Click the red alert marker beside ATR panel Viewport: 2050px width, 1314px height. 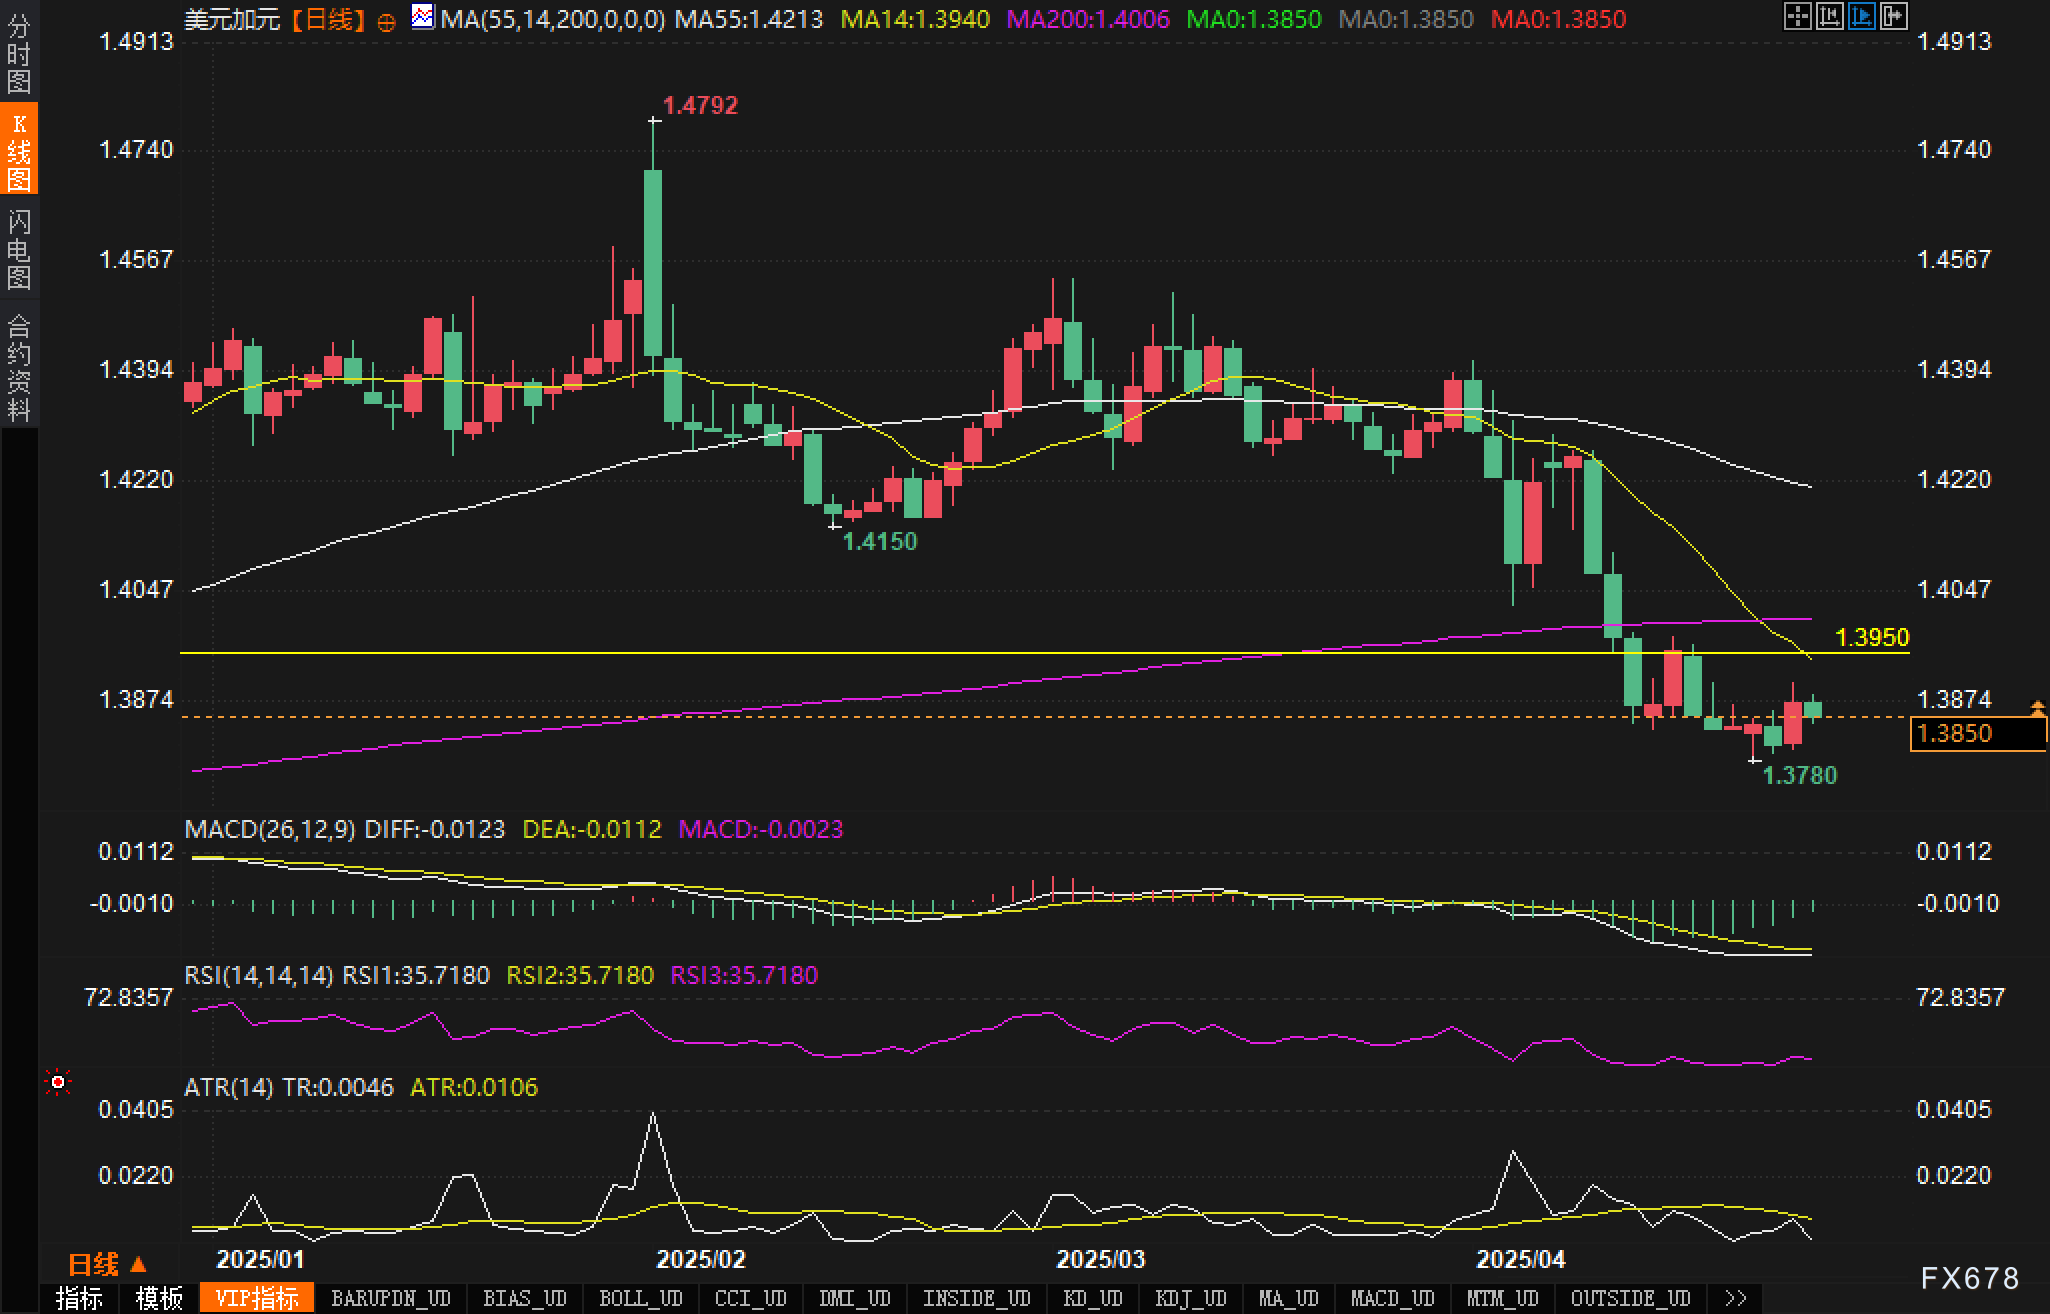pyautogui.click(x=58, y=1082)
